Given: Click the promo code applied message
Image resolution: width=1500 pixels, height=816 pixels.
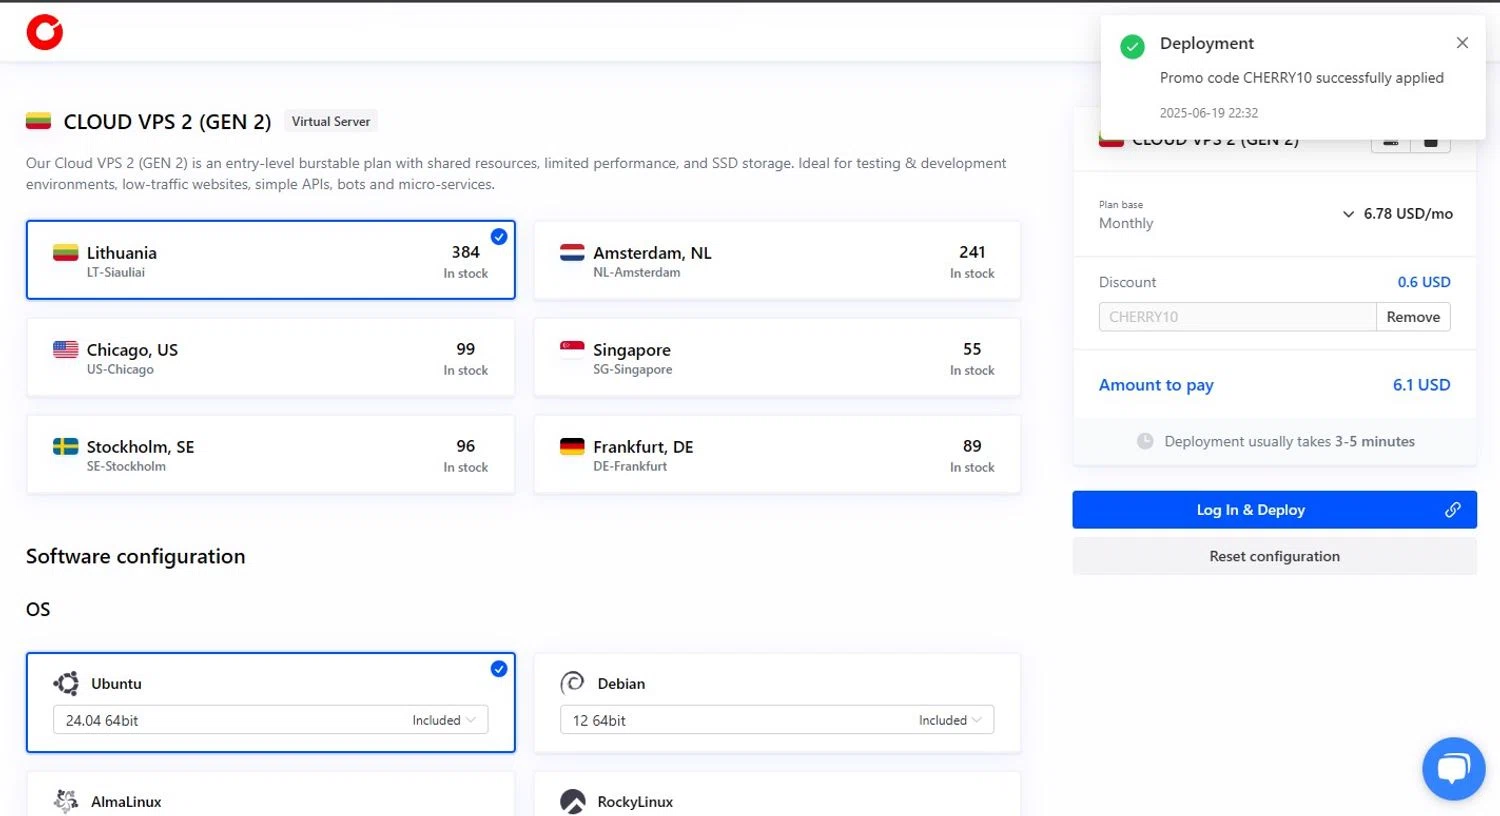Looking at the screenshot, I should pyautogui.click(x=1302, y=78).
